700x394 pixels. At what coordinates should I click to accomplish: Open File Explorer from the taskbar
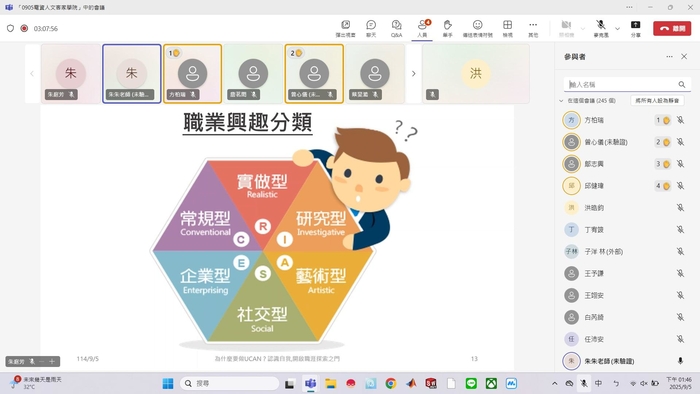330,383
